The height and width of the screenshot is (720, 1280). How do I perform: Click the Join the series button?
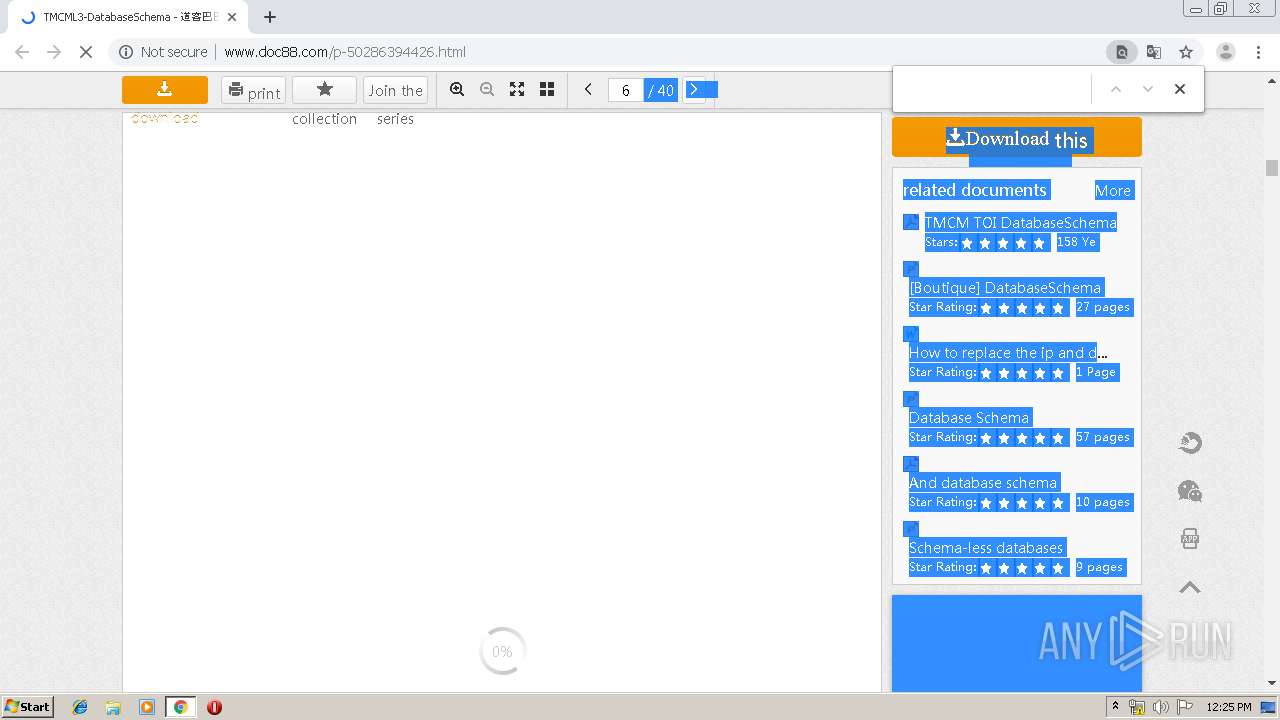point(395,90)
